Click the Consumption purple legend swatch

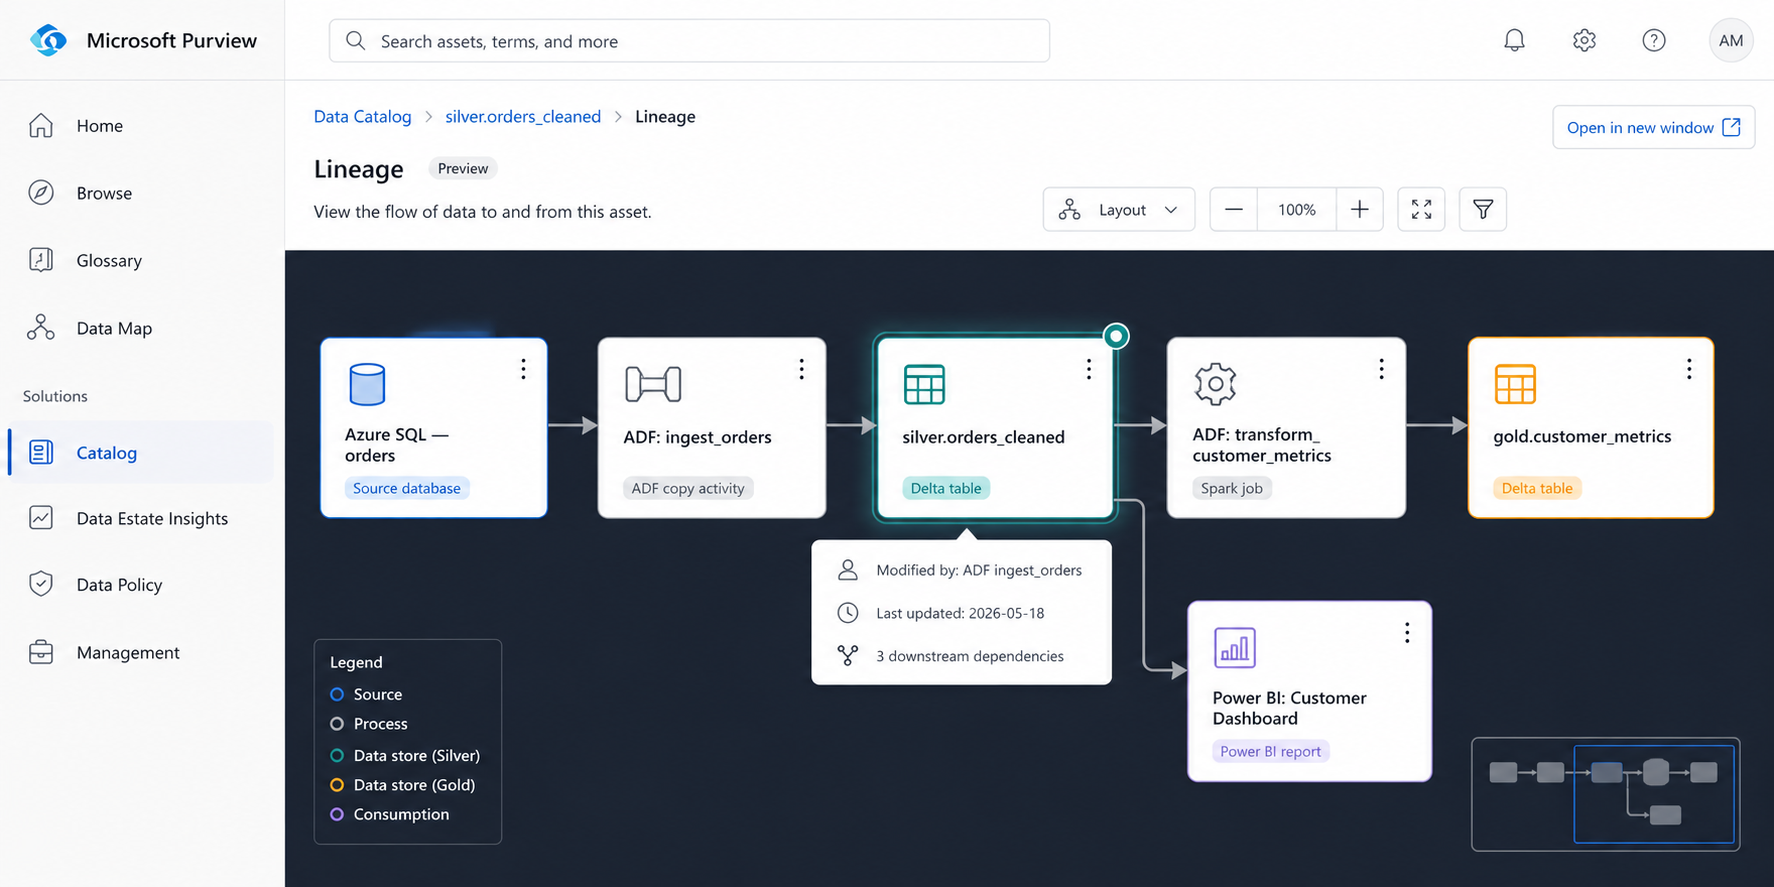(337, 814)
